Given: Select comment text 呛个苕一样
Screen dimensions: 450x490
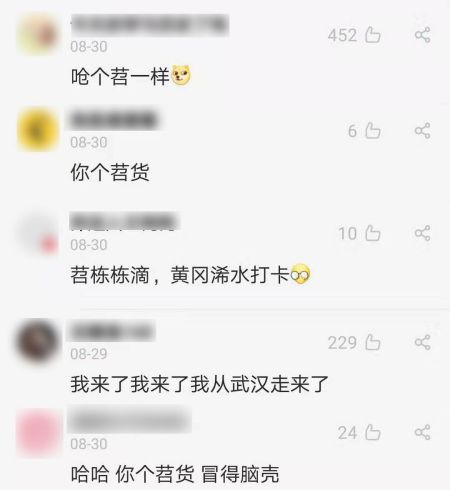Looking at the screenshot, I should pyautogui.click(x=120, y=76).
